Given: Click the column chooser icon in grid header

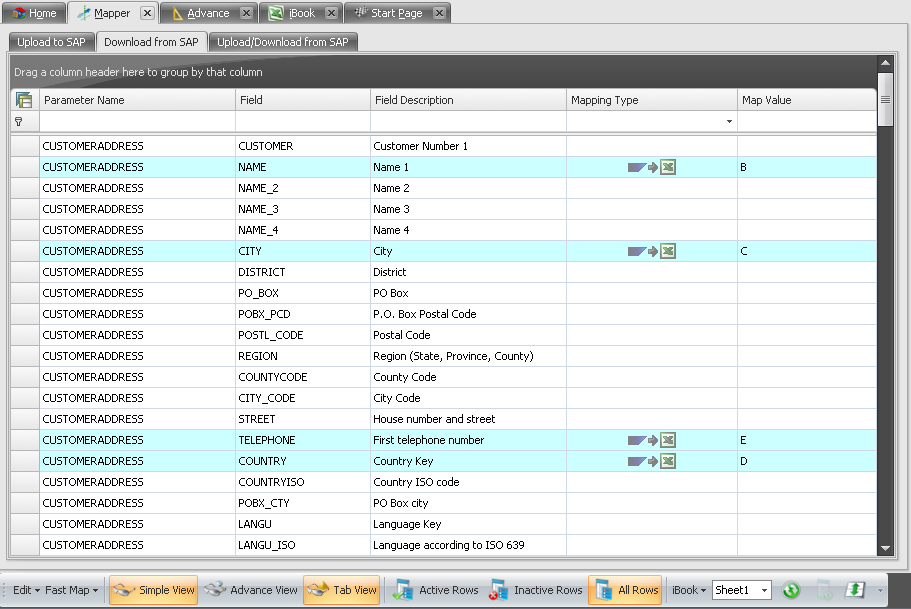Looking at the screenshot, I should [24, 100].
